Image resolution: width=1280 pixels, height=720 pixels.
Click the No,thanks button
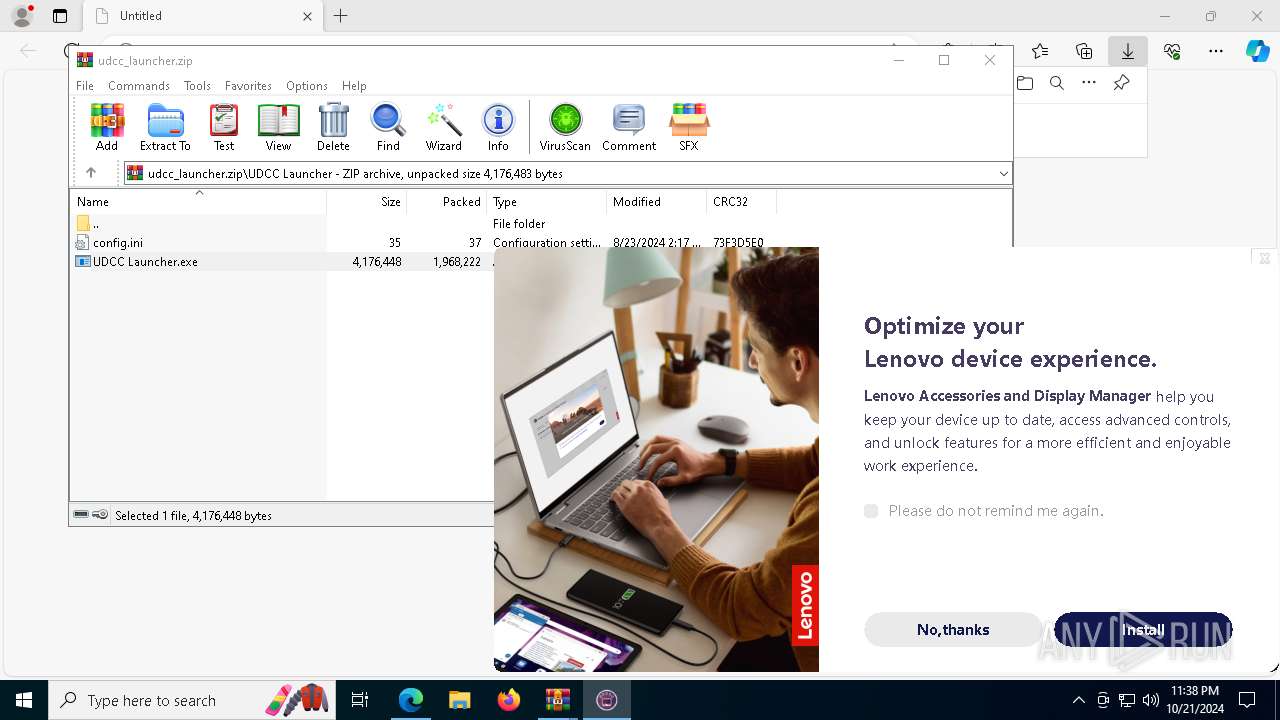(953, 630)
